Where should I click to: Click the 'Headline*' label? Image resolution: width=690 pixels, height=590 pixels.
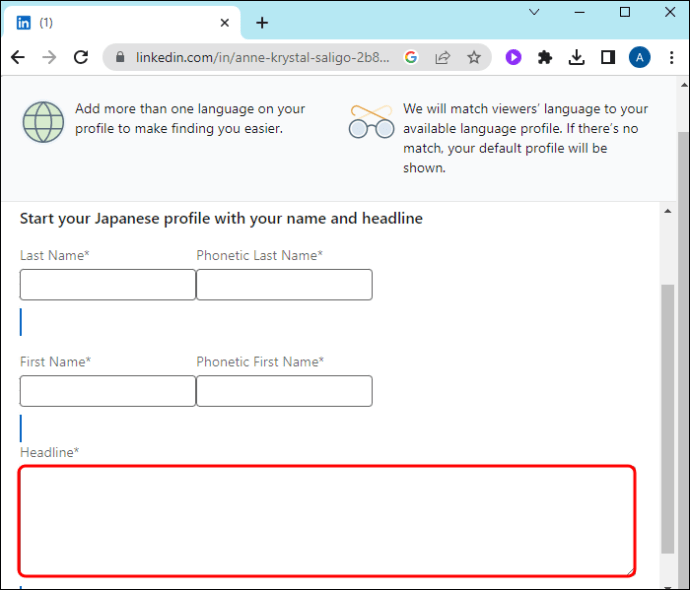[x=49, y=452]
